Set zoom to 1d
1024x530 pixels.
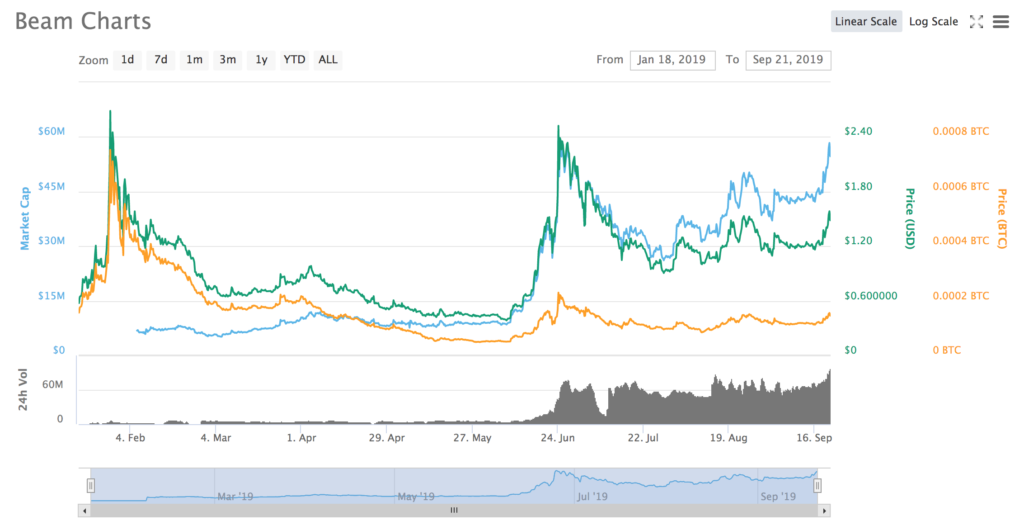(x=127, y=59)
